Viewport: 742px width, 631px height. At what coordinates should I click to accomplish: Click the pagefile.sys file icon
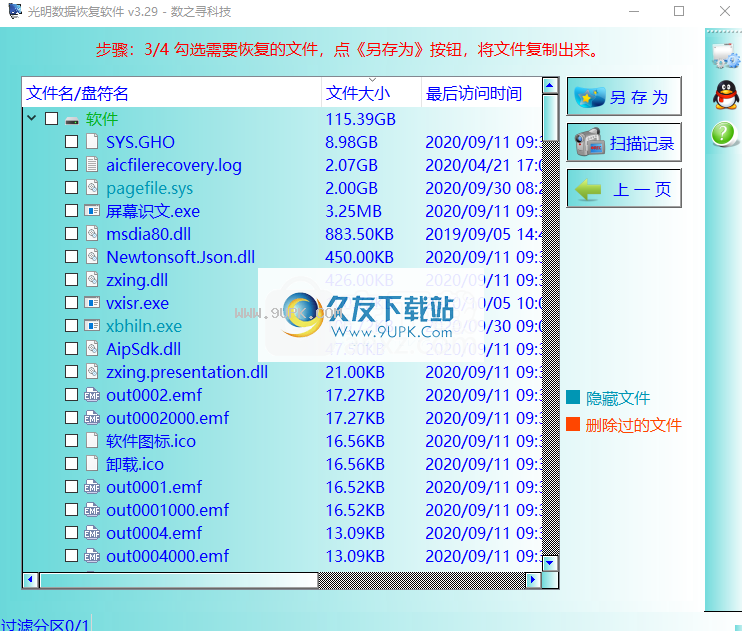(92, 187)
